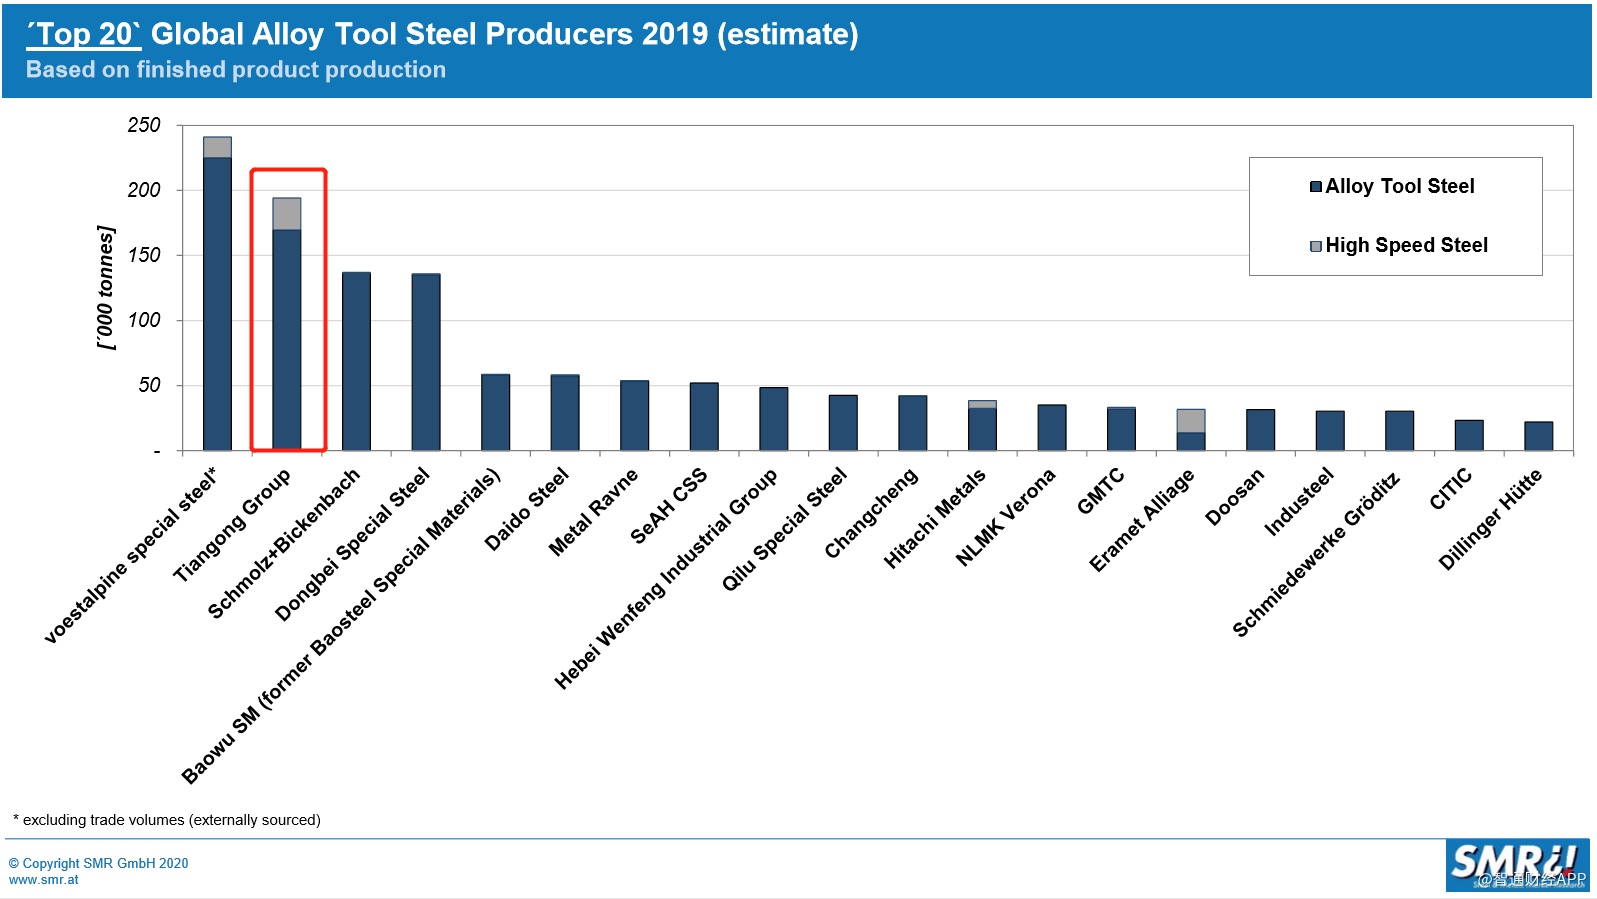
Task: Click the 'SeAH CSS' axis label
Action: click(x=668, y=506)
